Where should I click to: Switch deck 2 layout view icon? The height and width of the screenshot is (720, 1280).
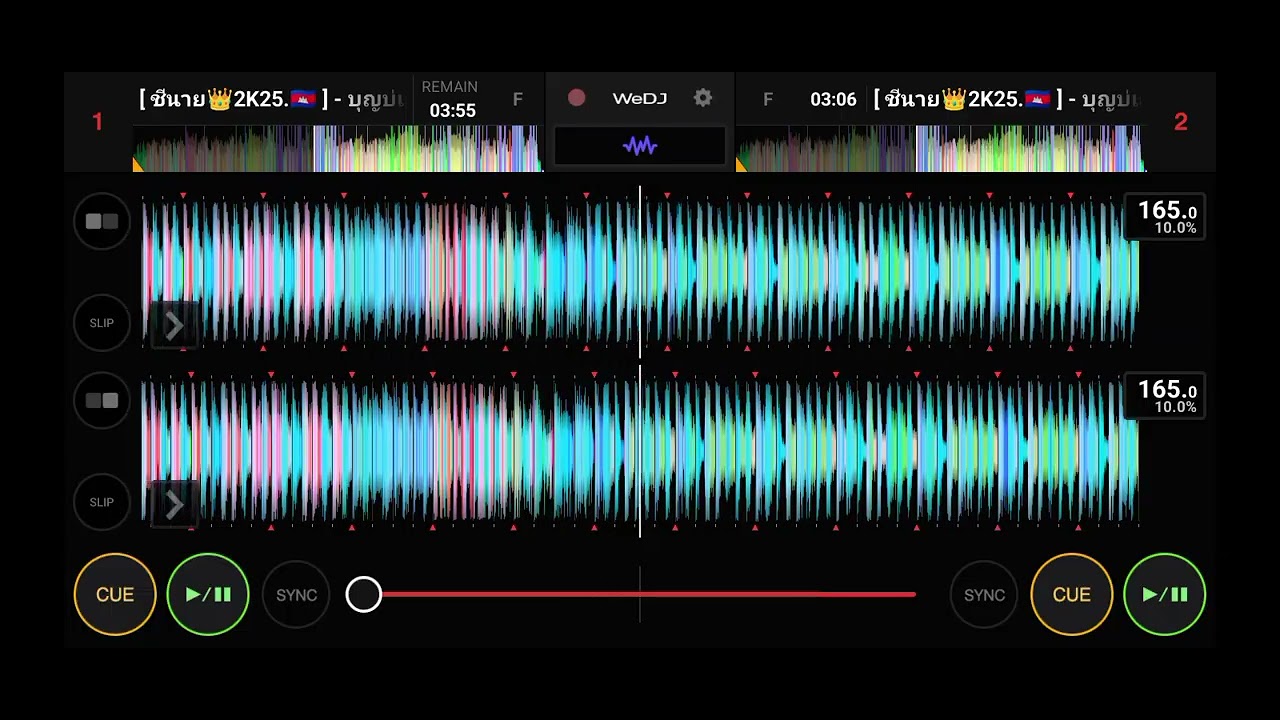[102, 400]
